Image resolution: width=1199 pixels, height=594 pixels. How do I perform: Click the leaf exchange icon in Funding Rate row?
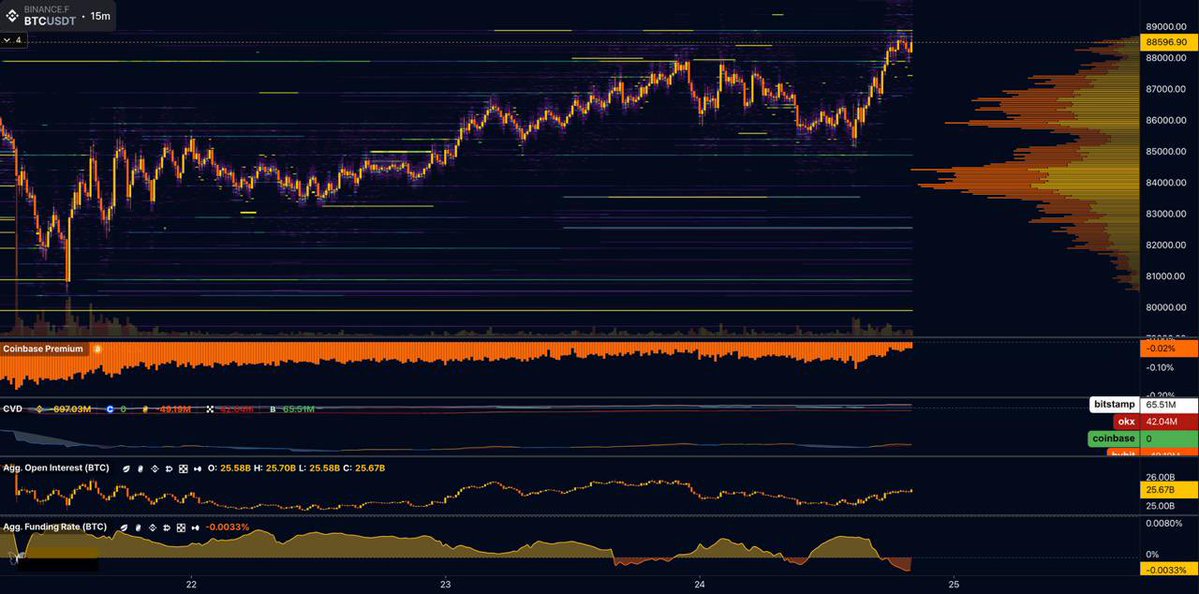124,527
